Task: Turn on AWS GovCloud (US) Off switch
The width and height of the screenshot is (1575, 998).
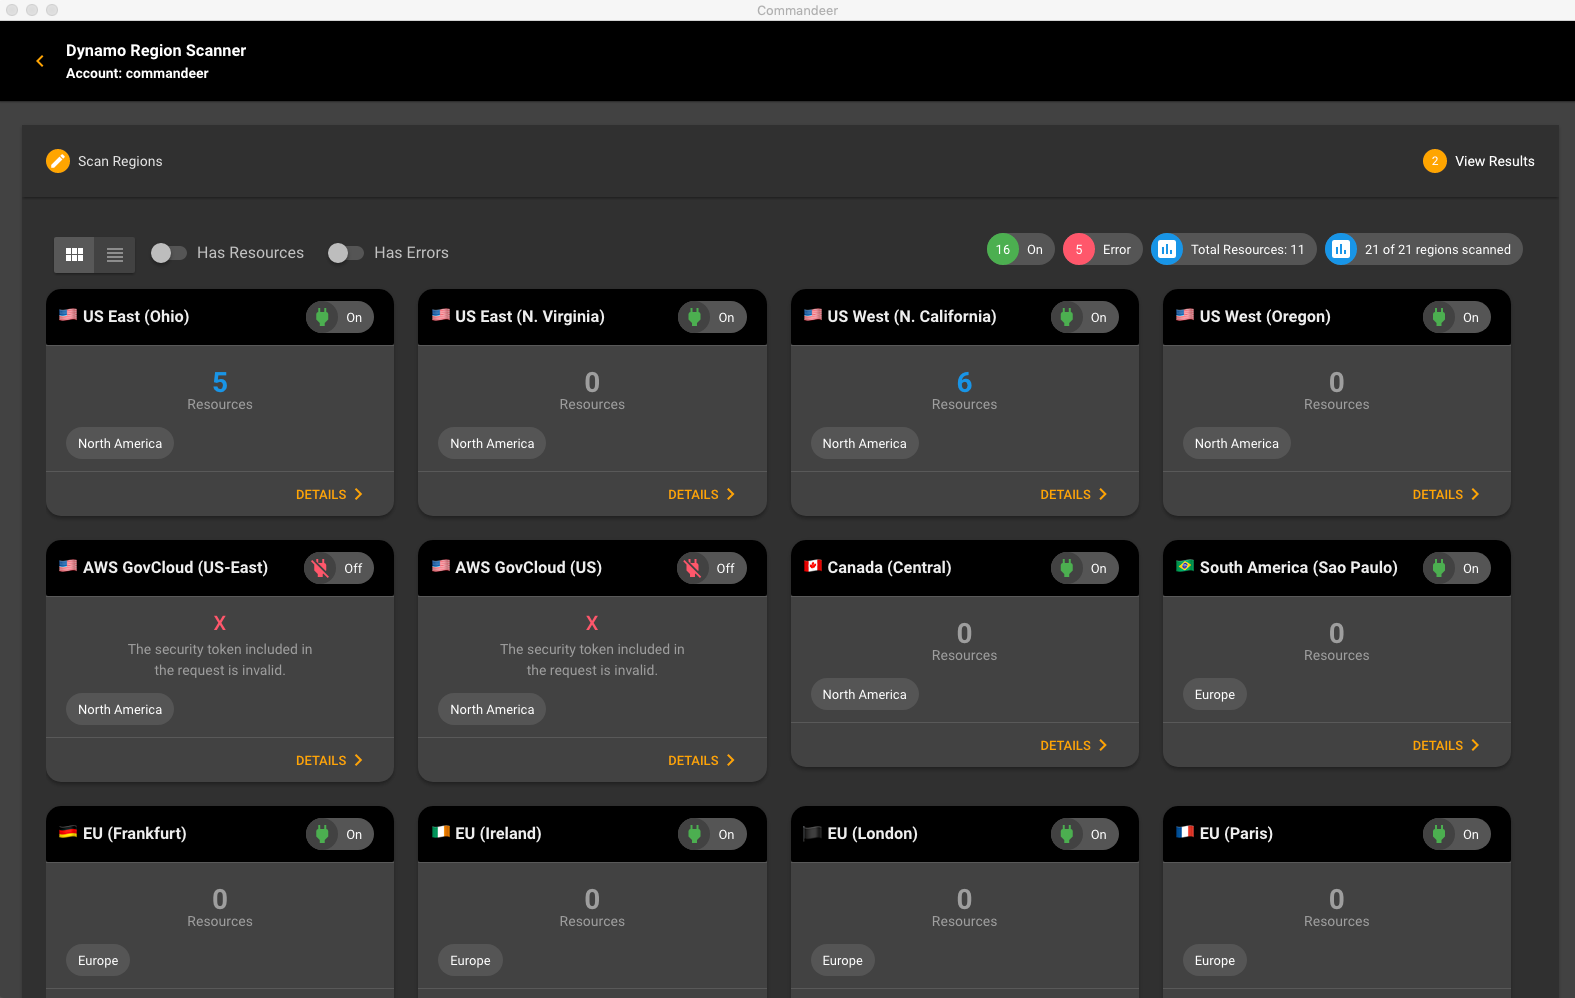Action: [x=711, y=568]
